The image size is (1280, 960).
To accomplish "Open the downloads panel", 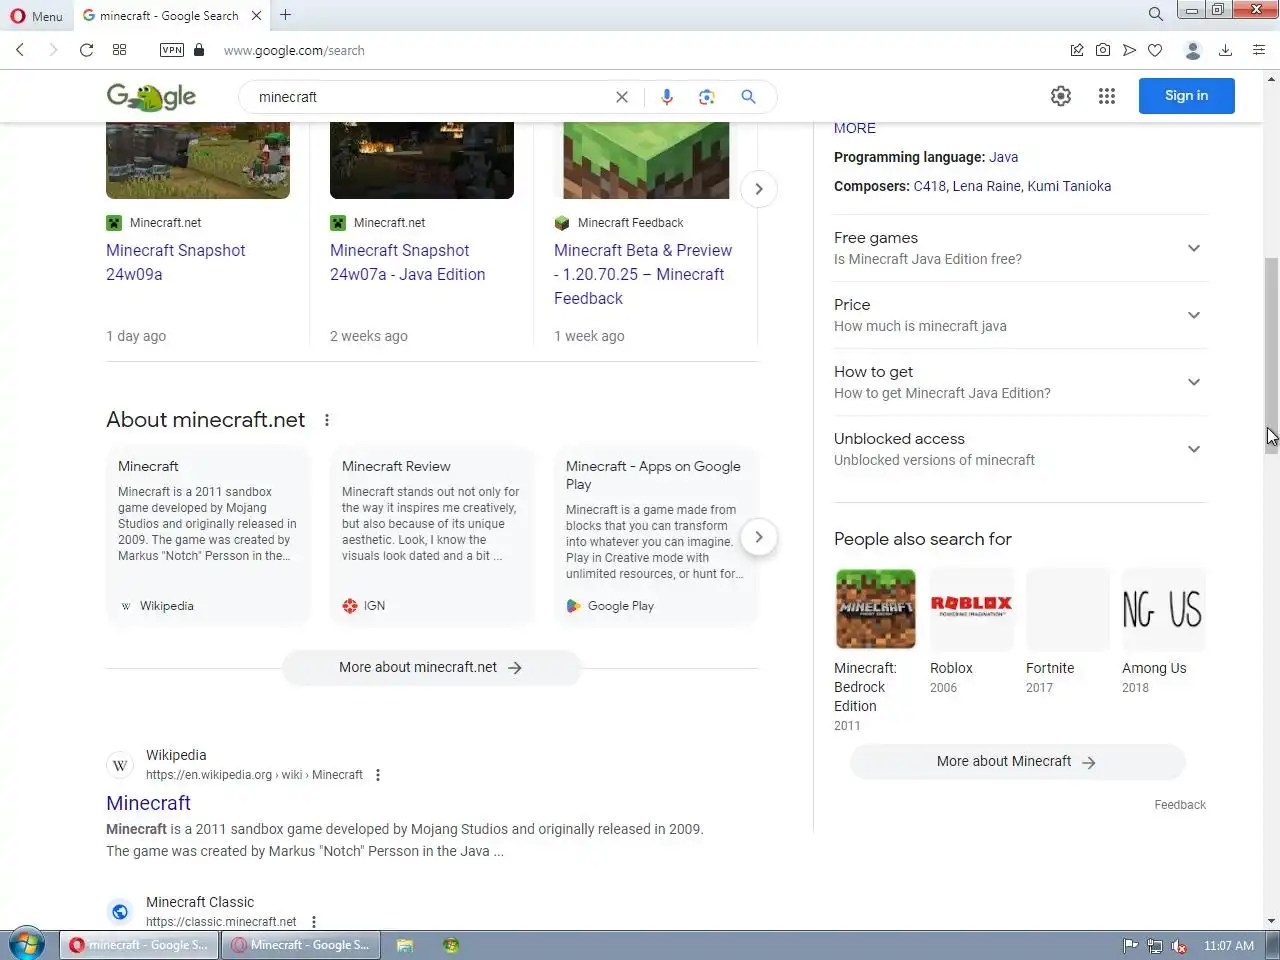I will [x=1225, y=50].
